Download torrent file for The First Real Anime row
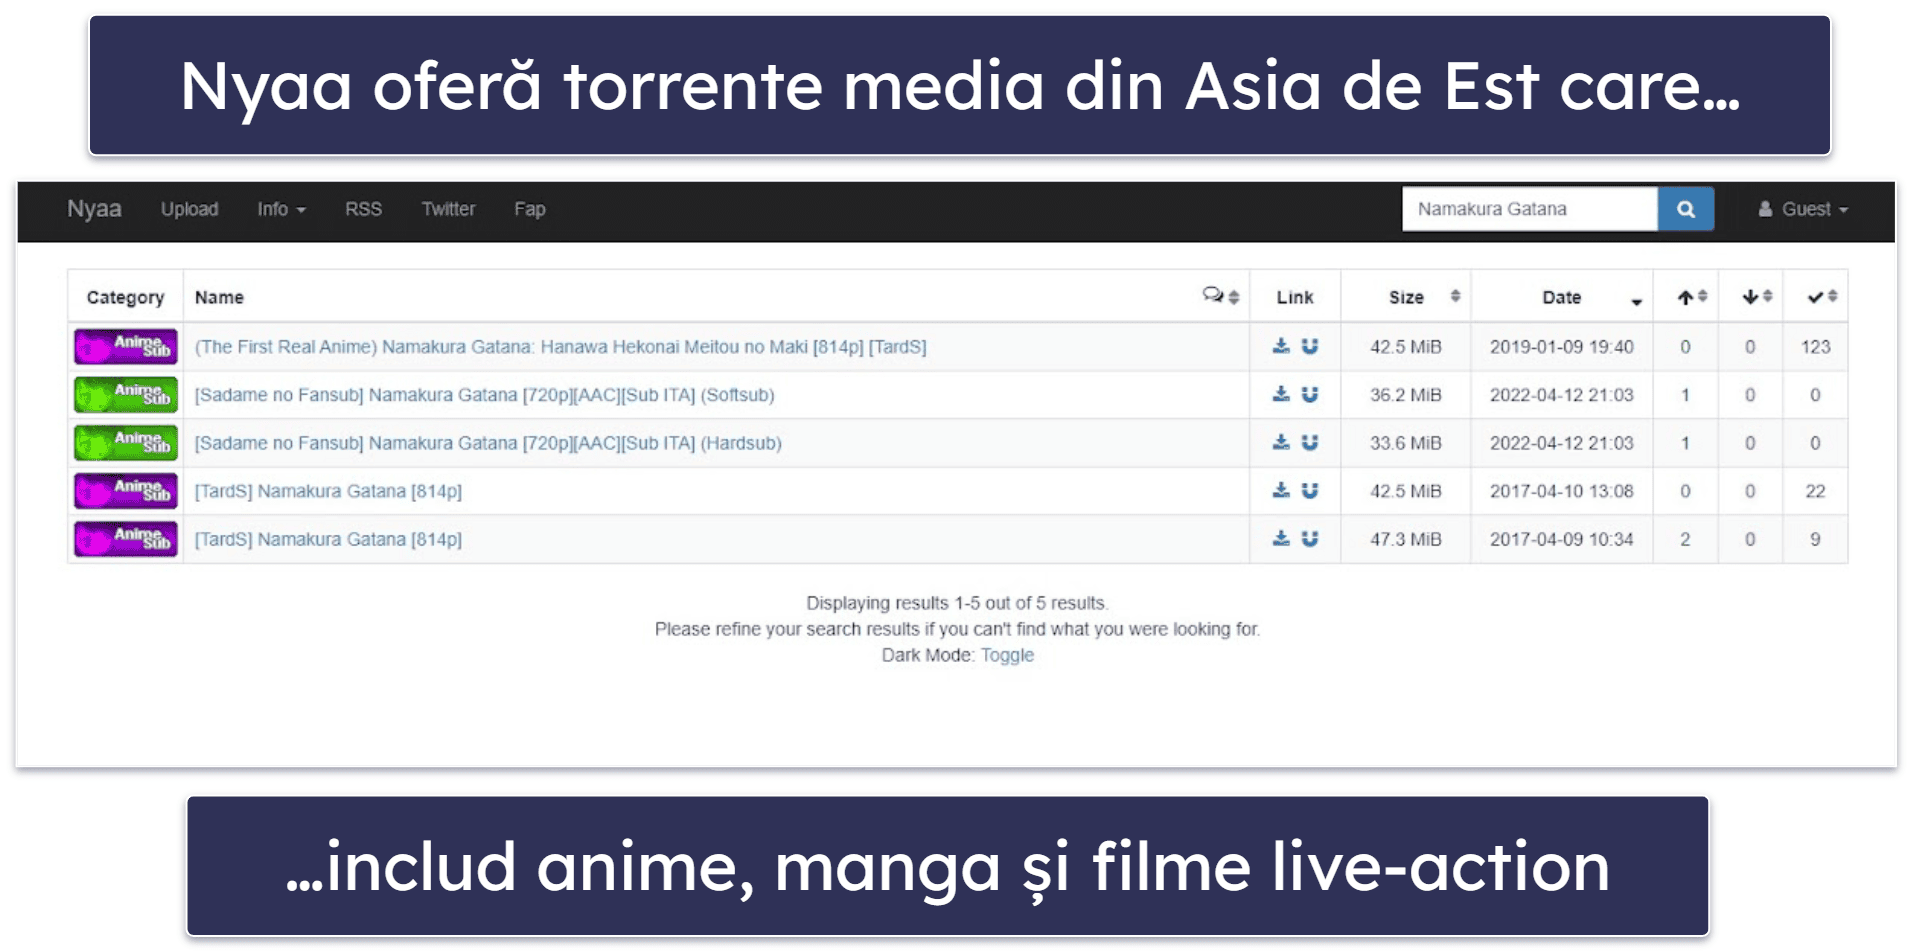Screen dimensions: 1912x951 [x=1281, y=346]
